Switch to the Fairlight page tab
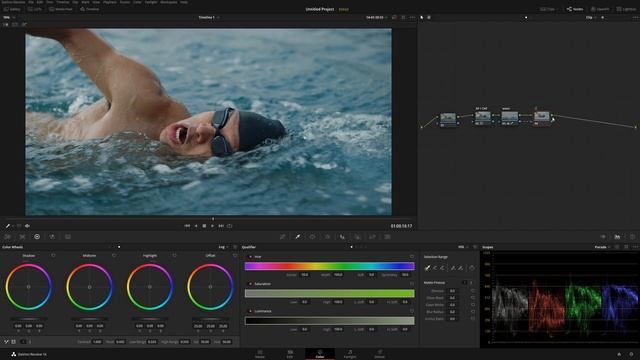 click(x=350, y=354)
